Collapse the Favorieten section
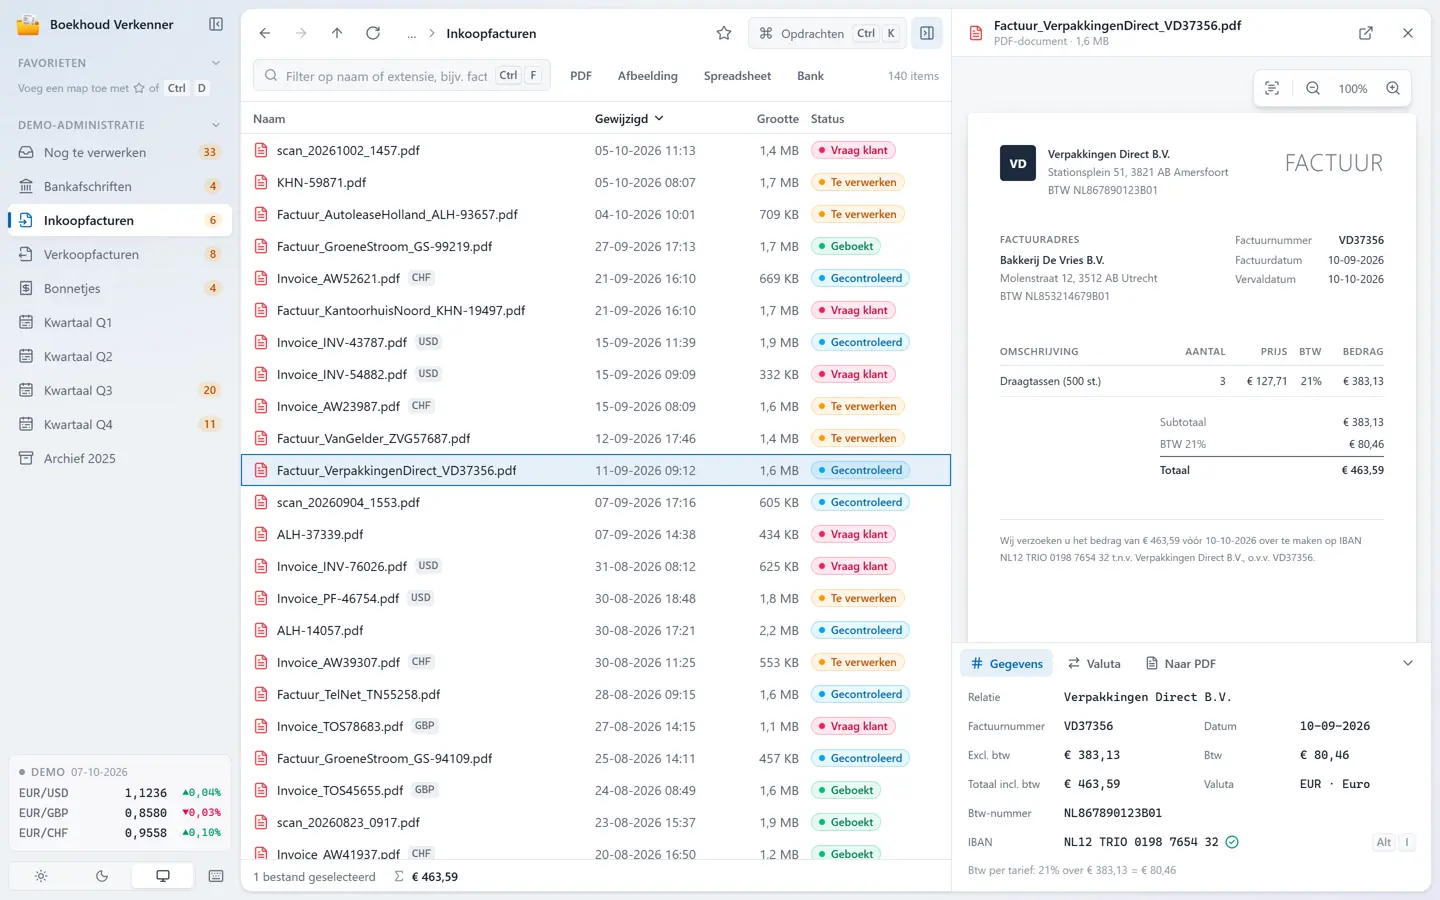The image size is (1440, 900). coord(216,63)
